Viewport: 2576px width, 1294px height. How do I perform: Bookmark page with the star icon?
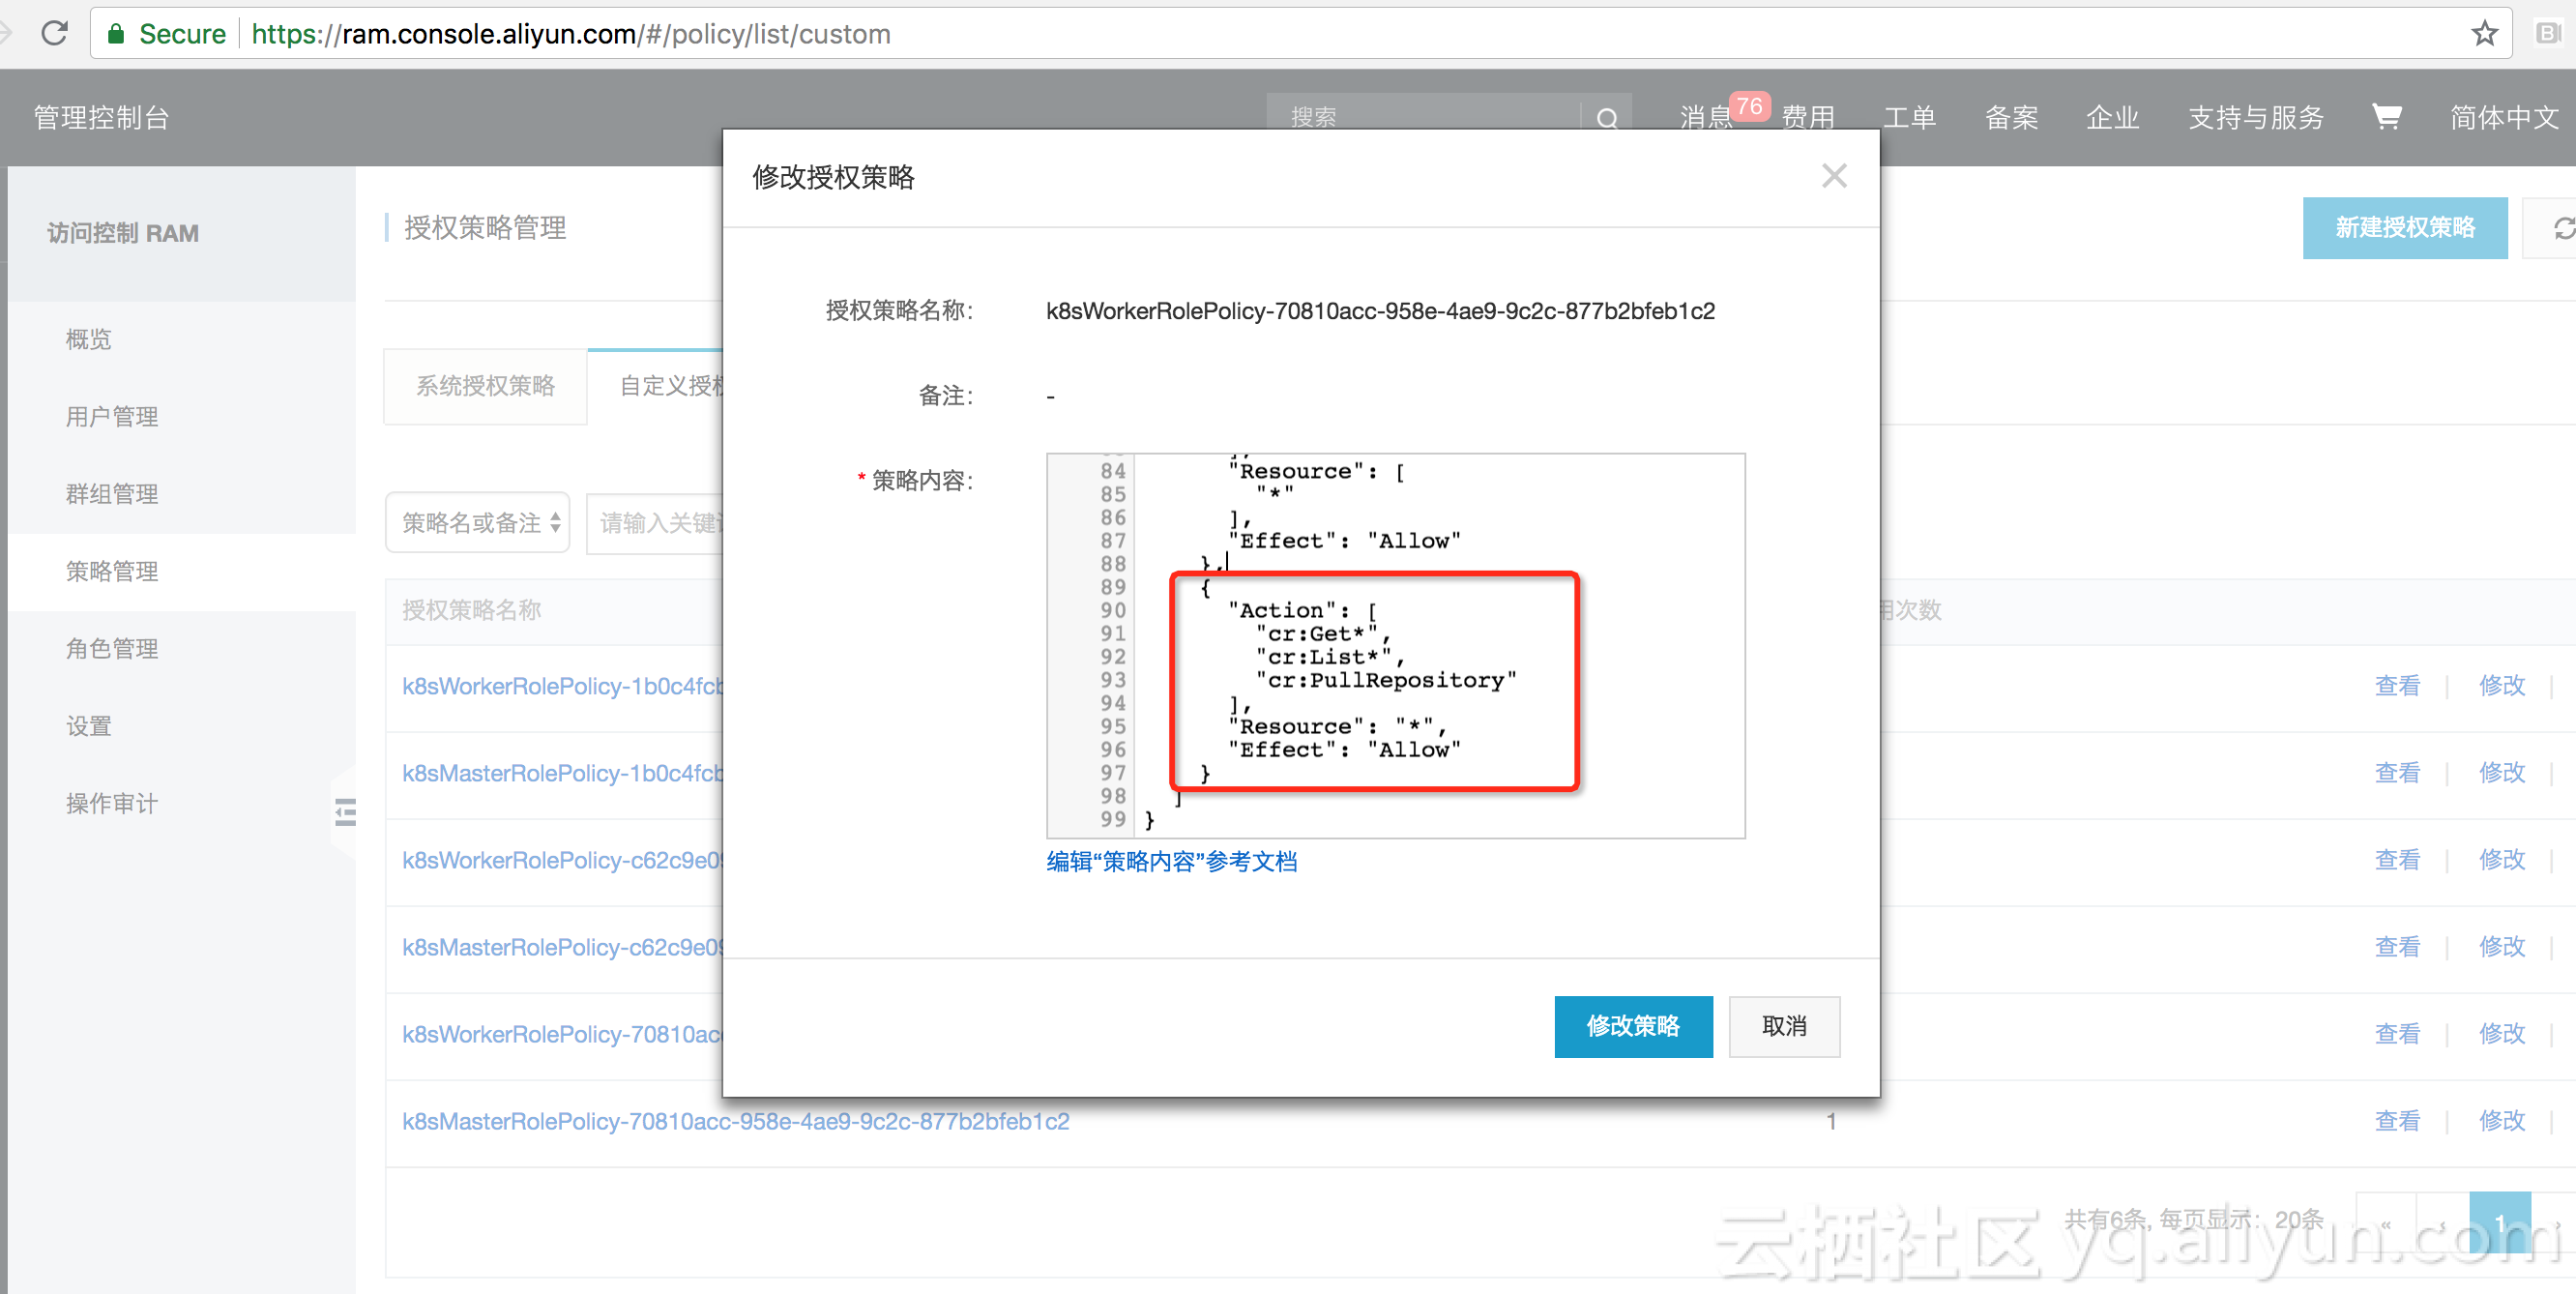2484,33
